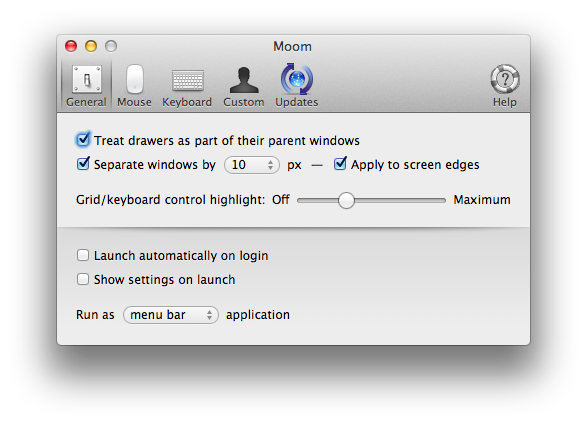The width and height of the screenshot is (587, 424).
Task: Minimize window with the yellow button
Action: tap(91, 46)
